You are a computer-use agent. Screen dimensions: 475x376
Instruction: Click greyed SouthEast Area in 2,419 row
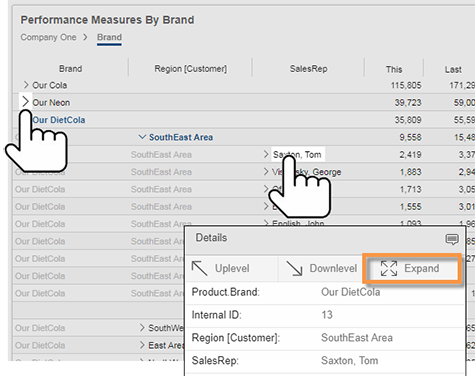click(161, 155)
